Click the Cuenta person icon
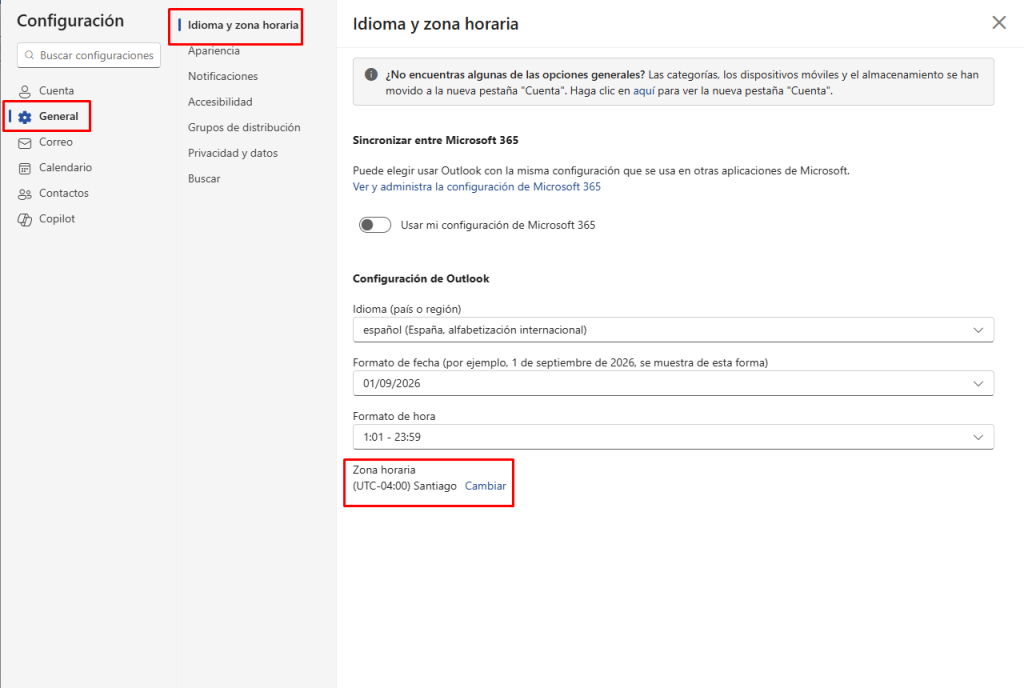1024x688 pixels. (x=25, y=91)
